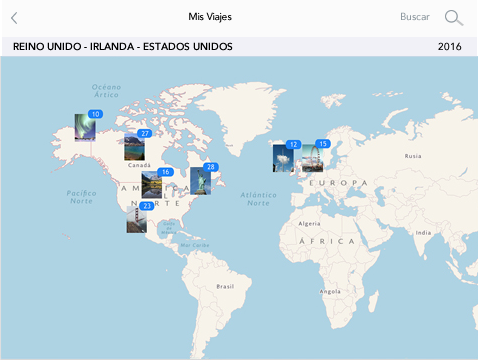
Task: Tap the blue 28 count badge
Action: point(211,167)
